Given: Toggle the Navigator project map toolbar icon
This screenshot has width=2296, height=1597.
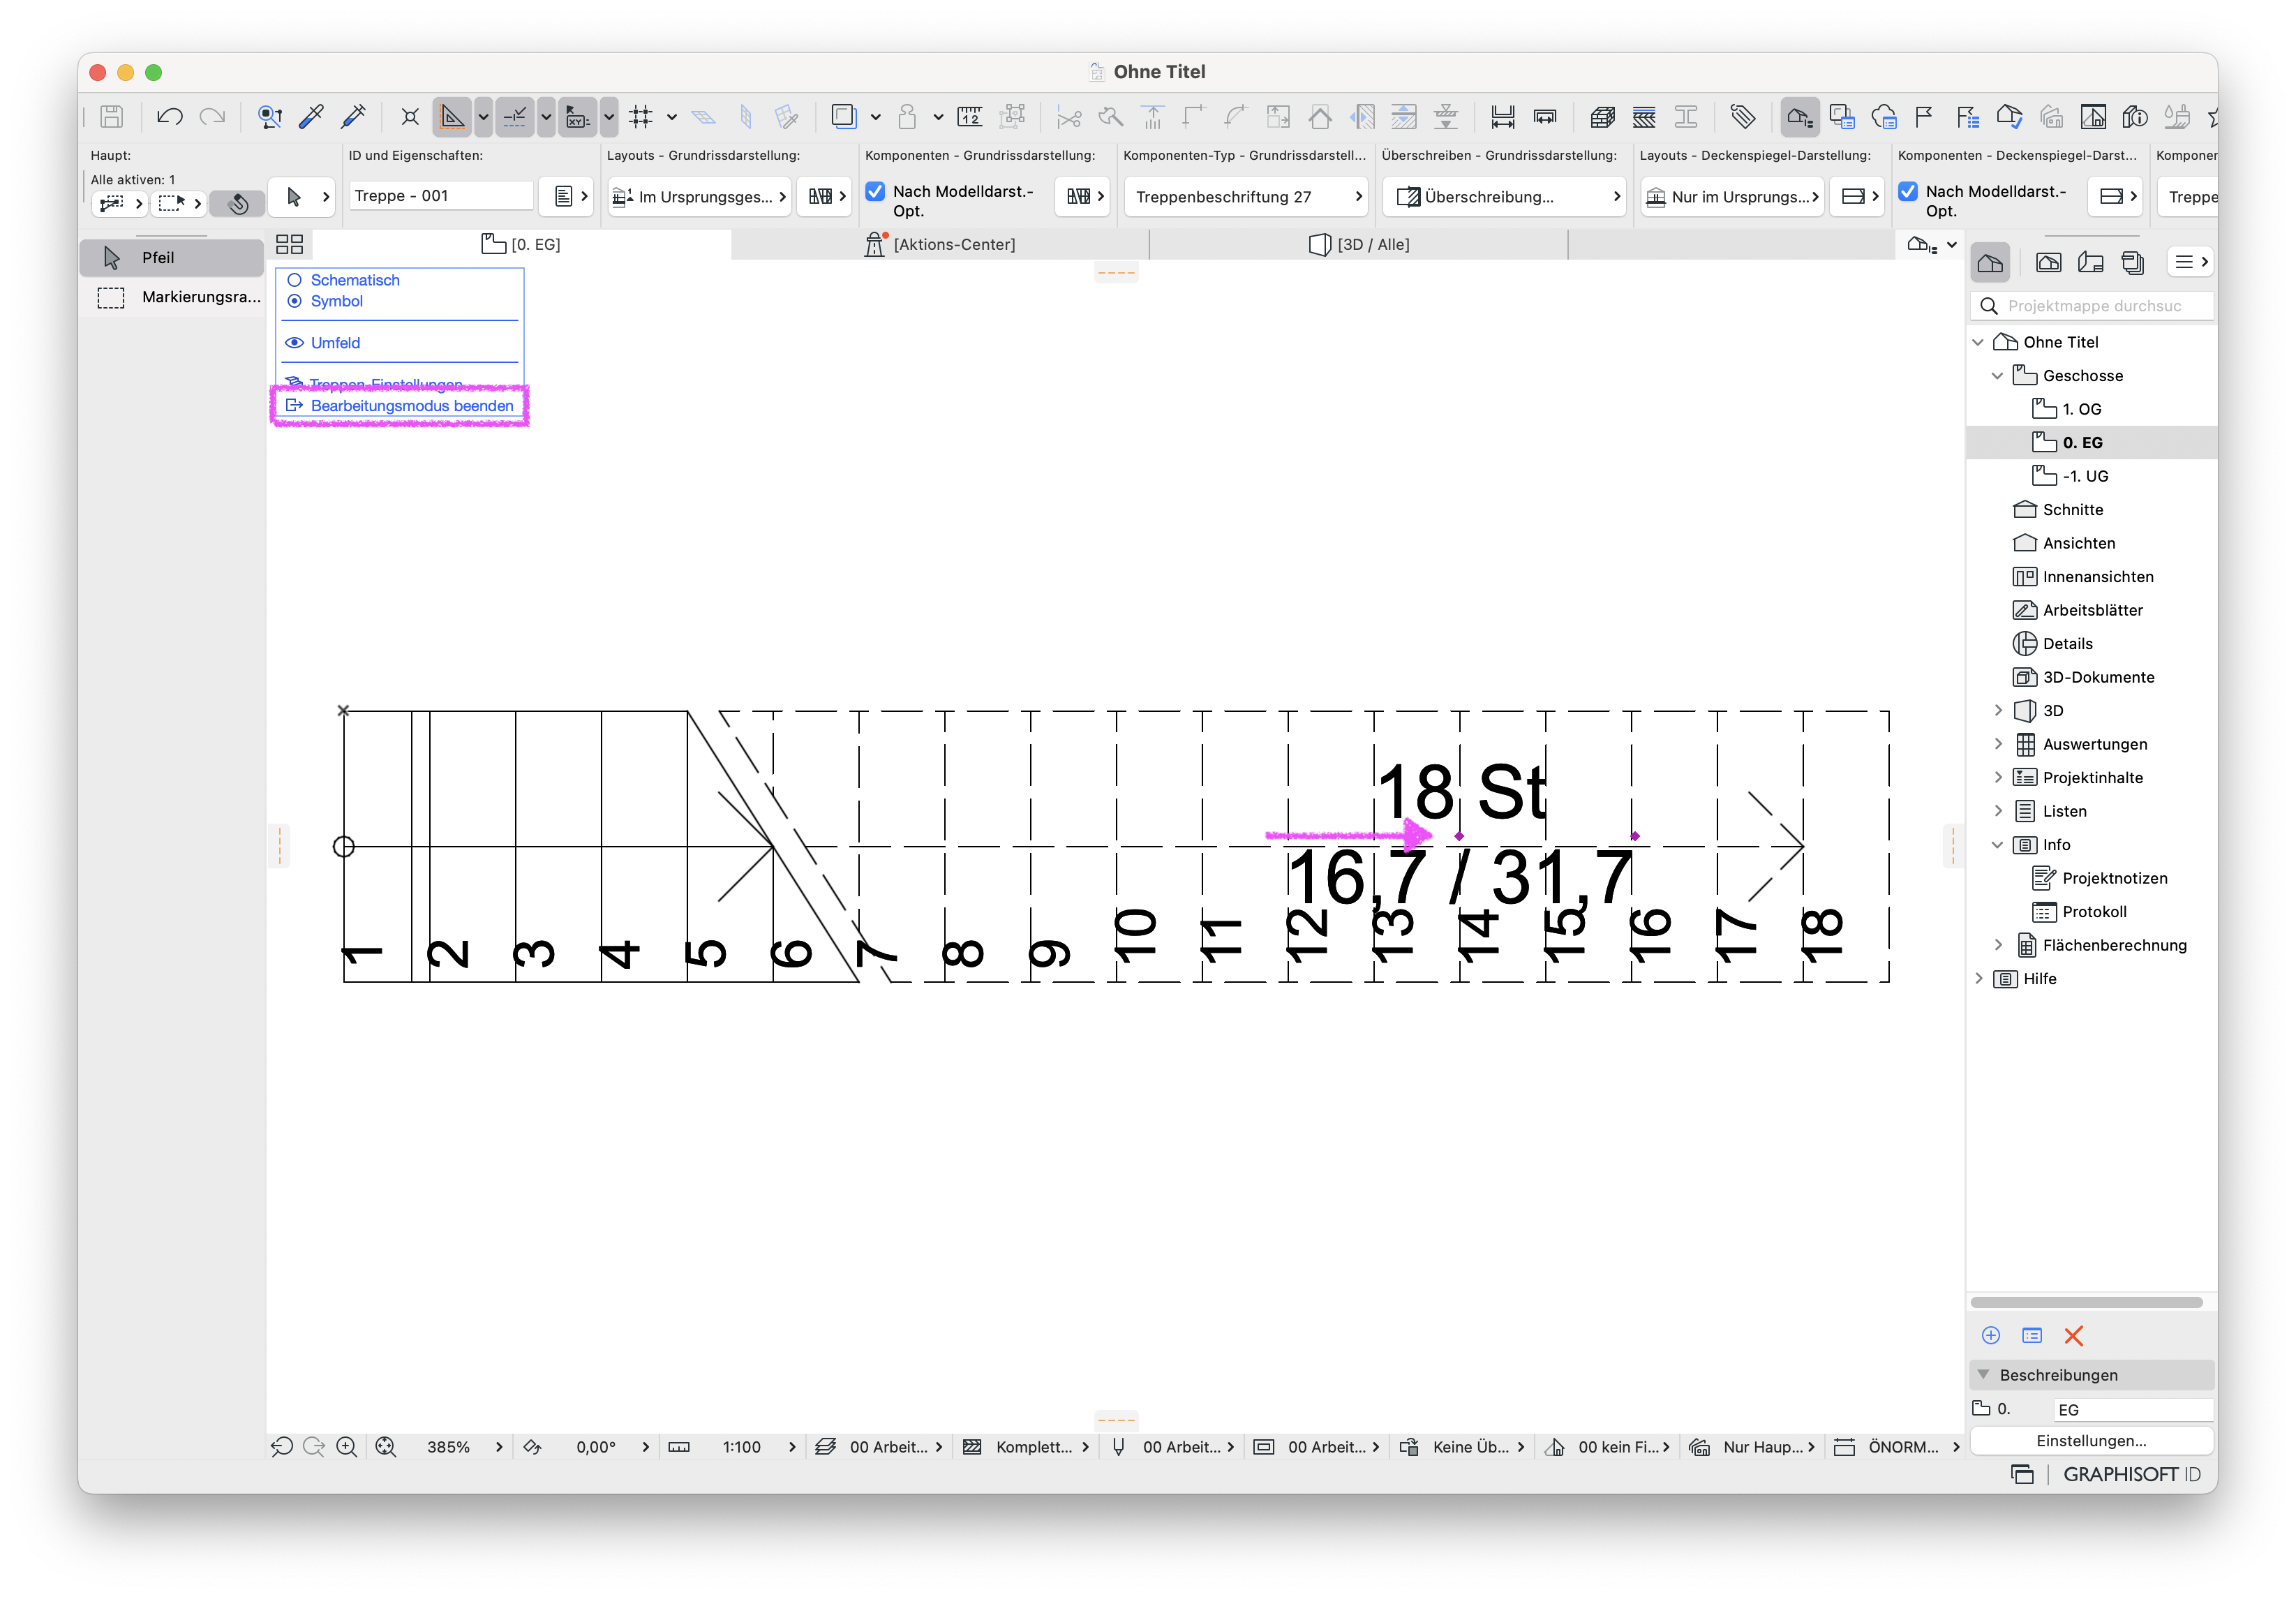Looking at the screenshot, I should click(1800, 117).
